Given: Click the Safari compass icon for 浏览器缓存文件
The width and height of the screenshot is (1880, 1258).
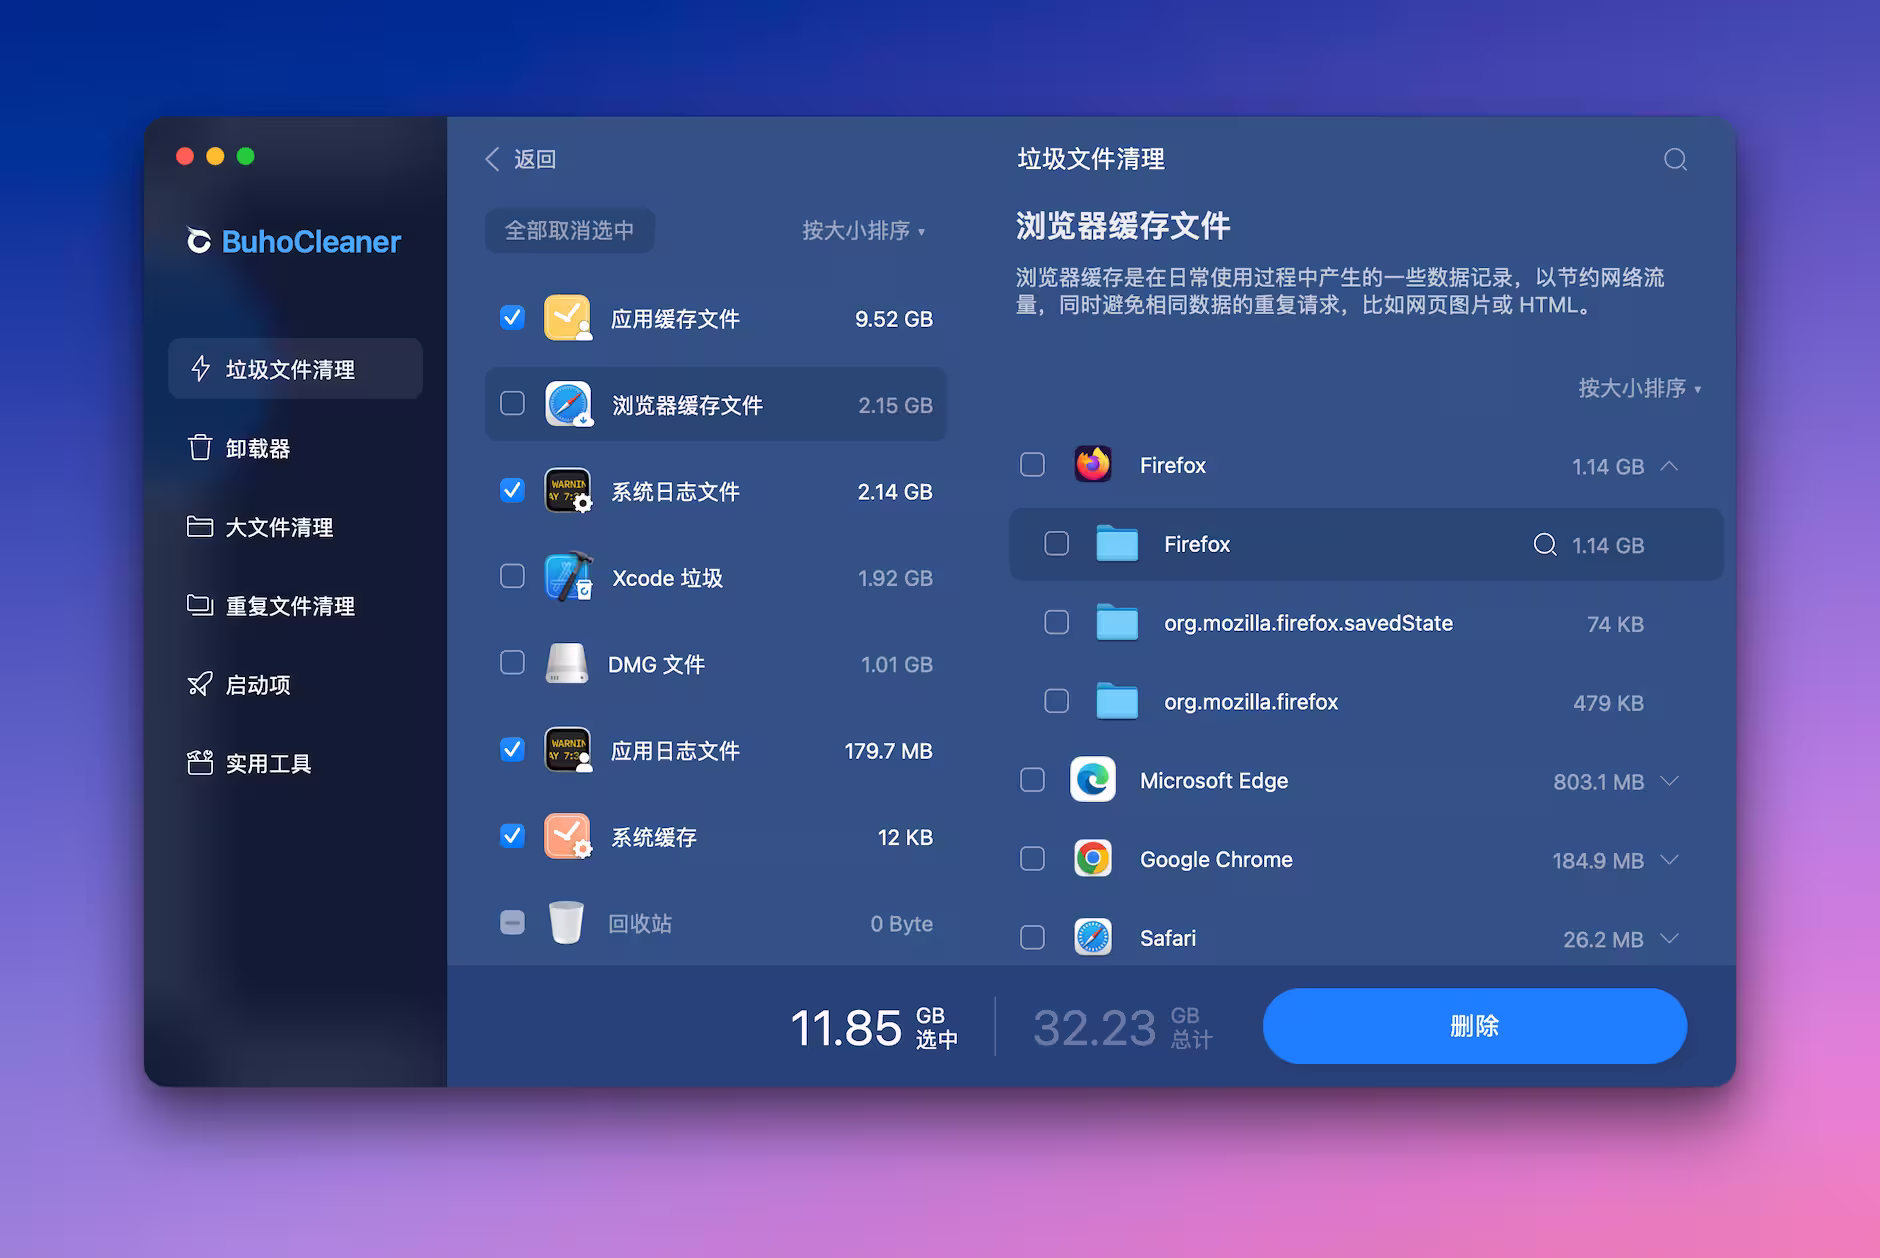Looking at the screenshot, I should [567, 404].
